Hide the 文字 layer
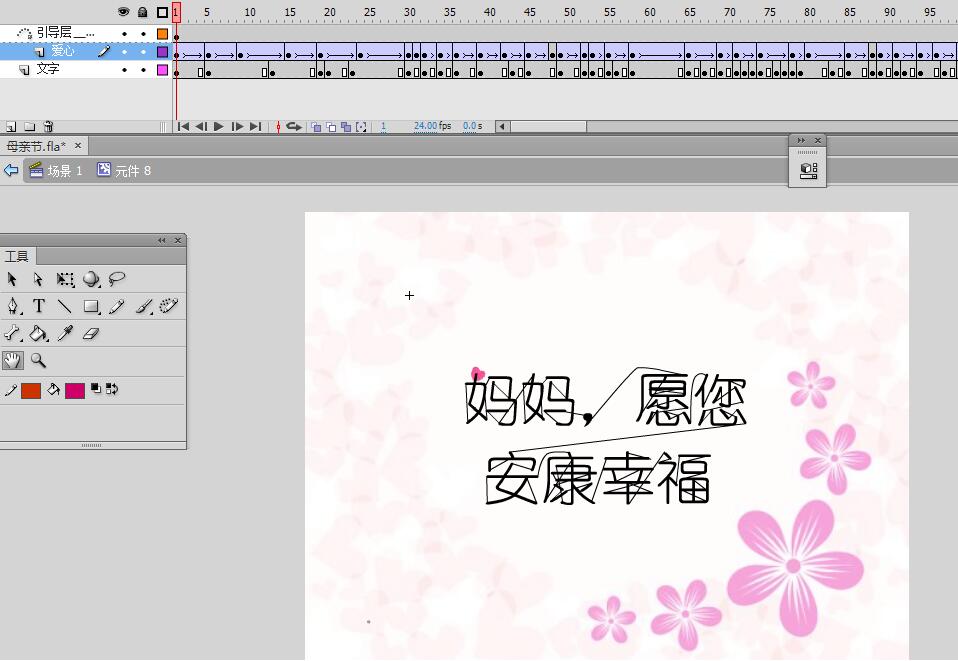This screenshot has width=958, height=661. [124, 70]
